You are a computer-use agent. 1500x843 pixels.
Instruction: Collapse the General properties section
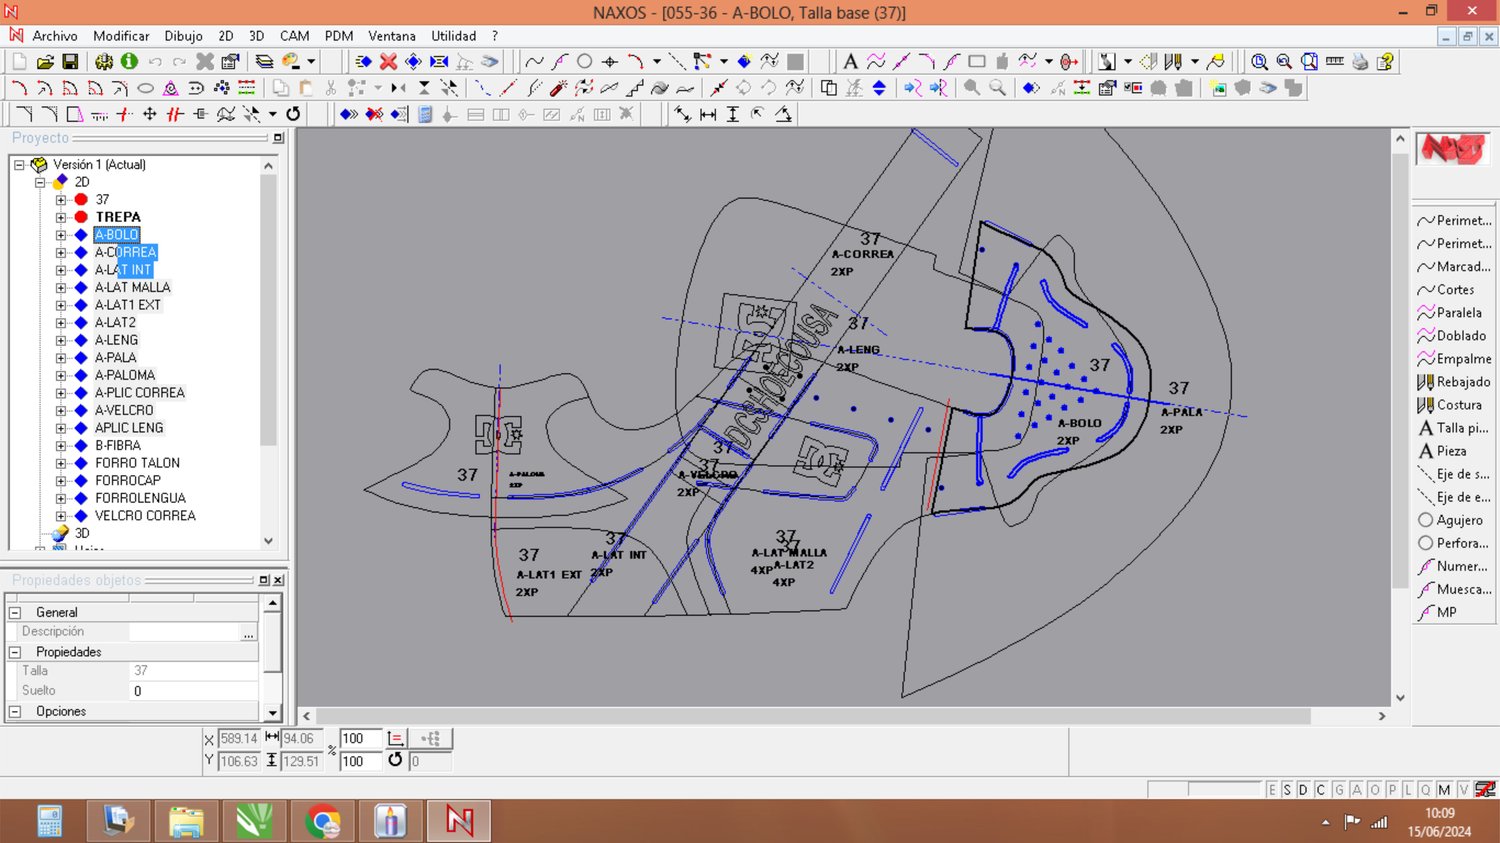[15, 612]
